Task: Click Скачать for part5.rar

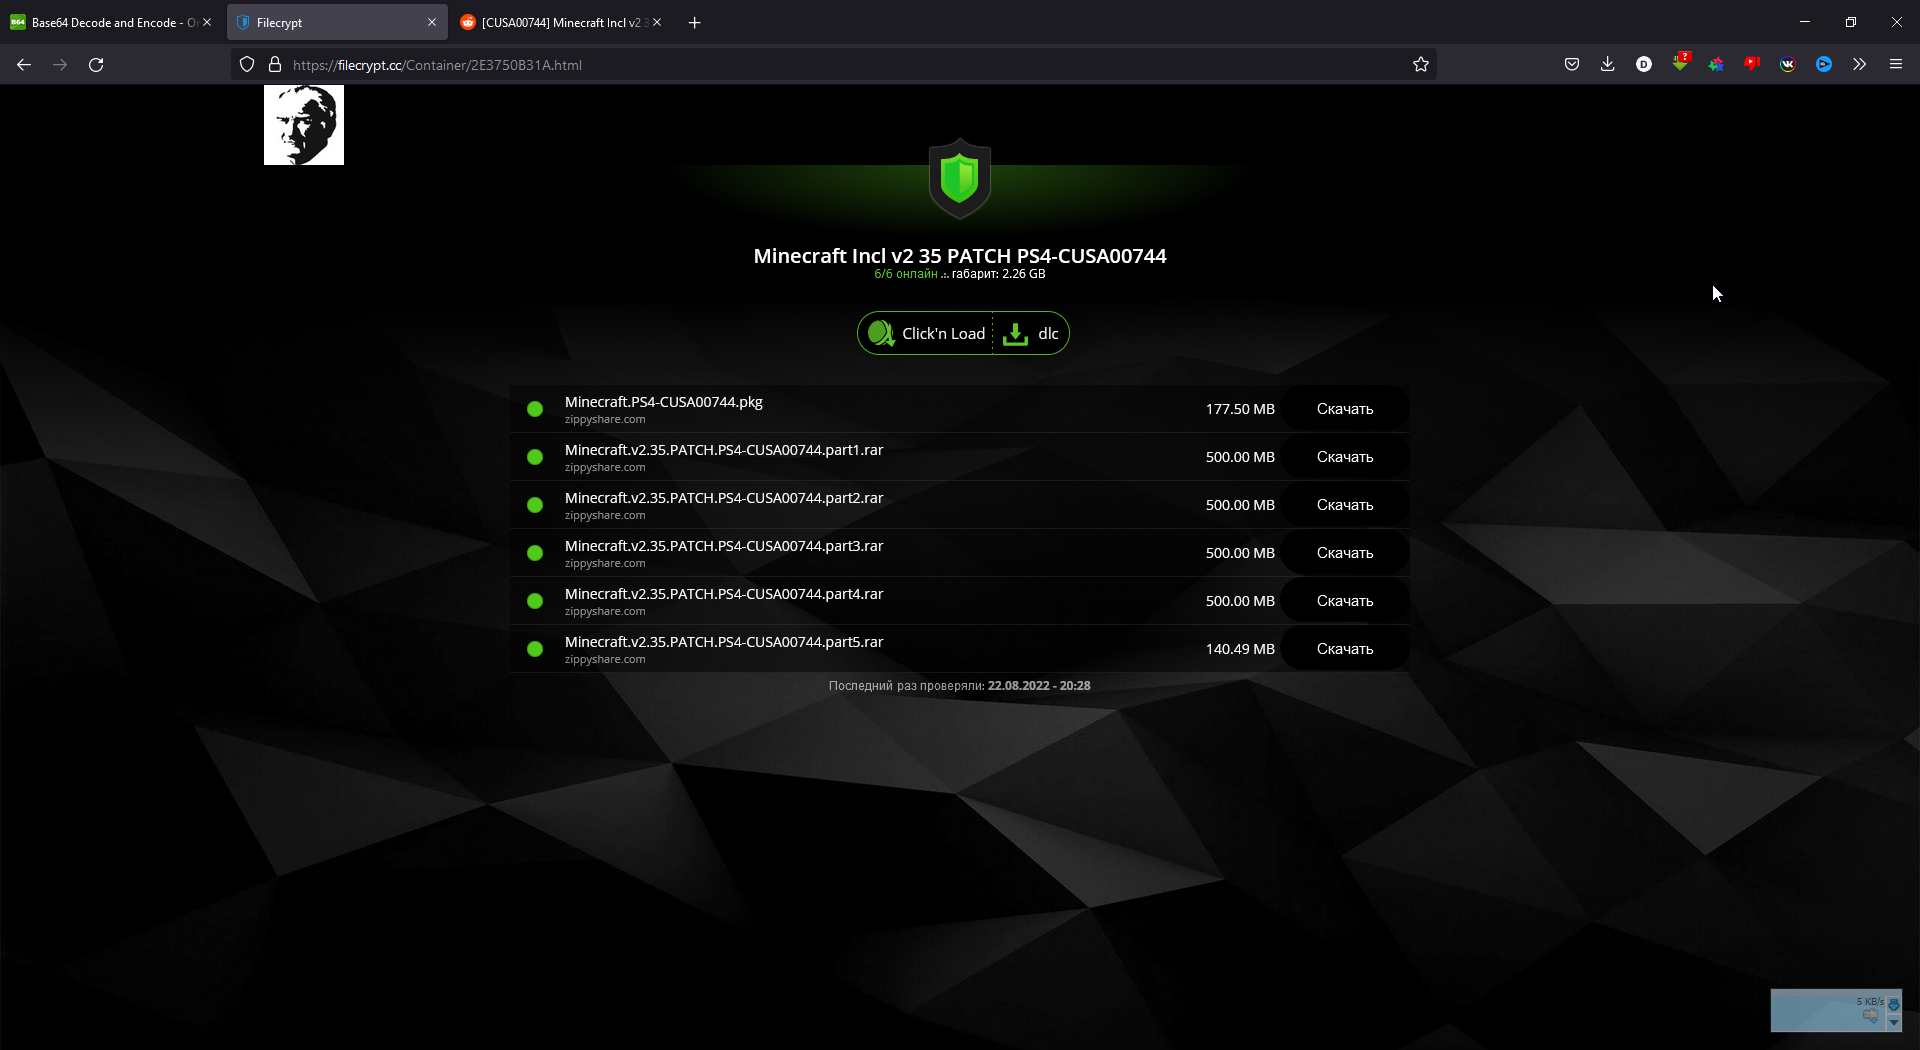Action: 1345,649
